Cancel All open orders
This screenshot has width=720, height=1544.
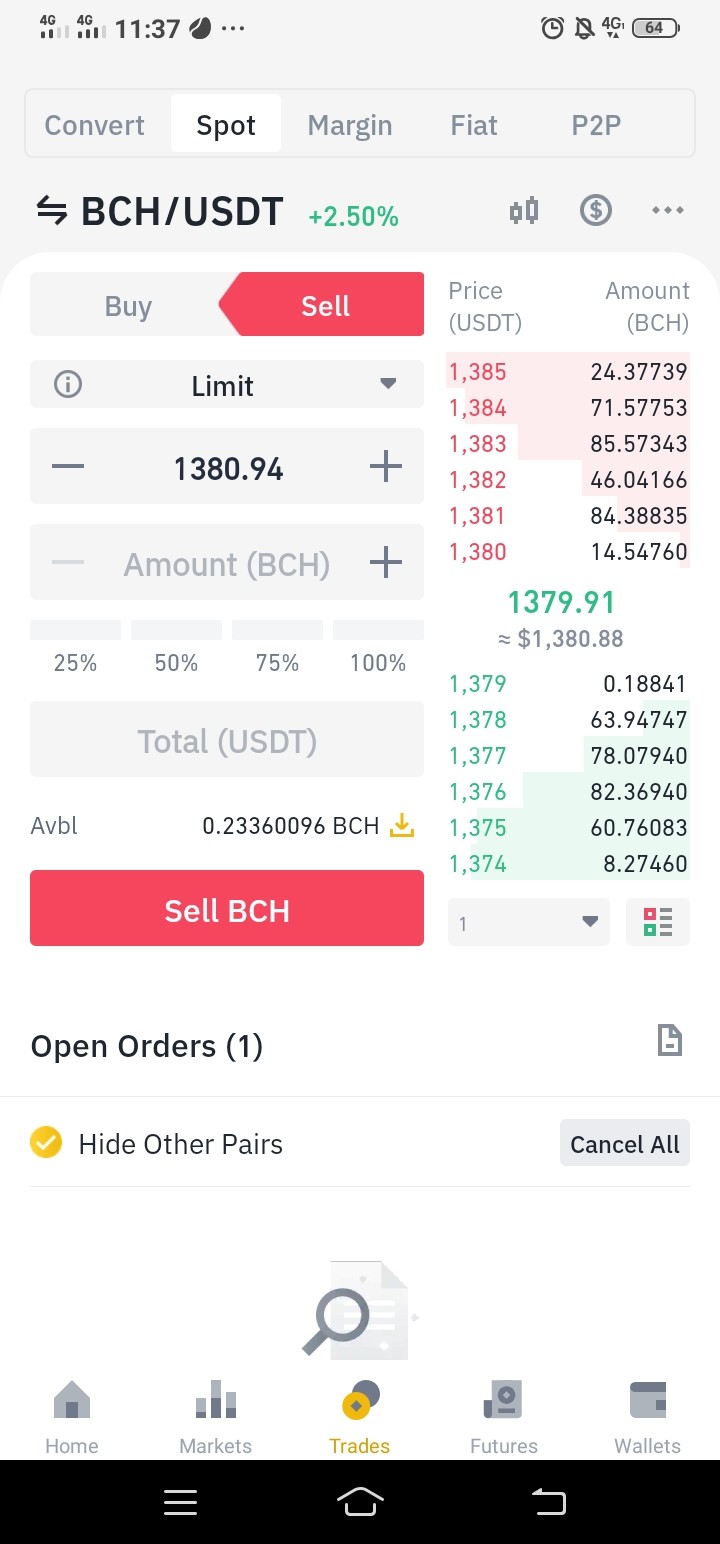coord(624,1144)
